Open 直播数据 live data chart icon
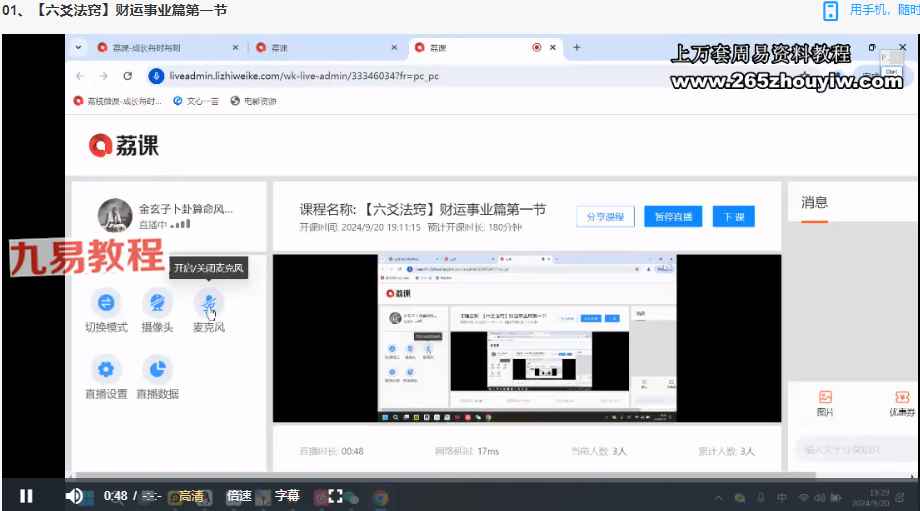The width and height of the screenshot is (920, 511). (x=157, y=369)
